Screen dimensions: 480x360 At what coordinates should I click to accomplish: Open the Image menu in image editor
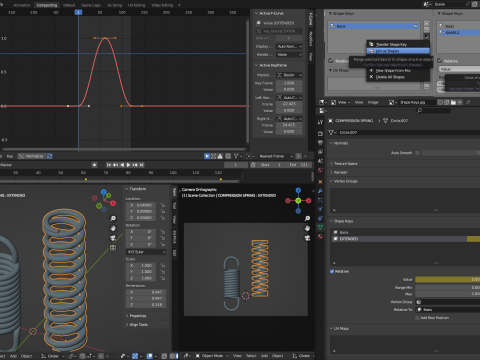click(373, 102)
